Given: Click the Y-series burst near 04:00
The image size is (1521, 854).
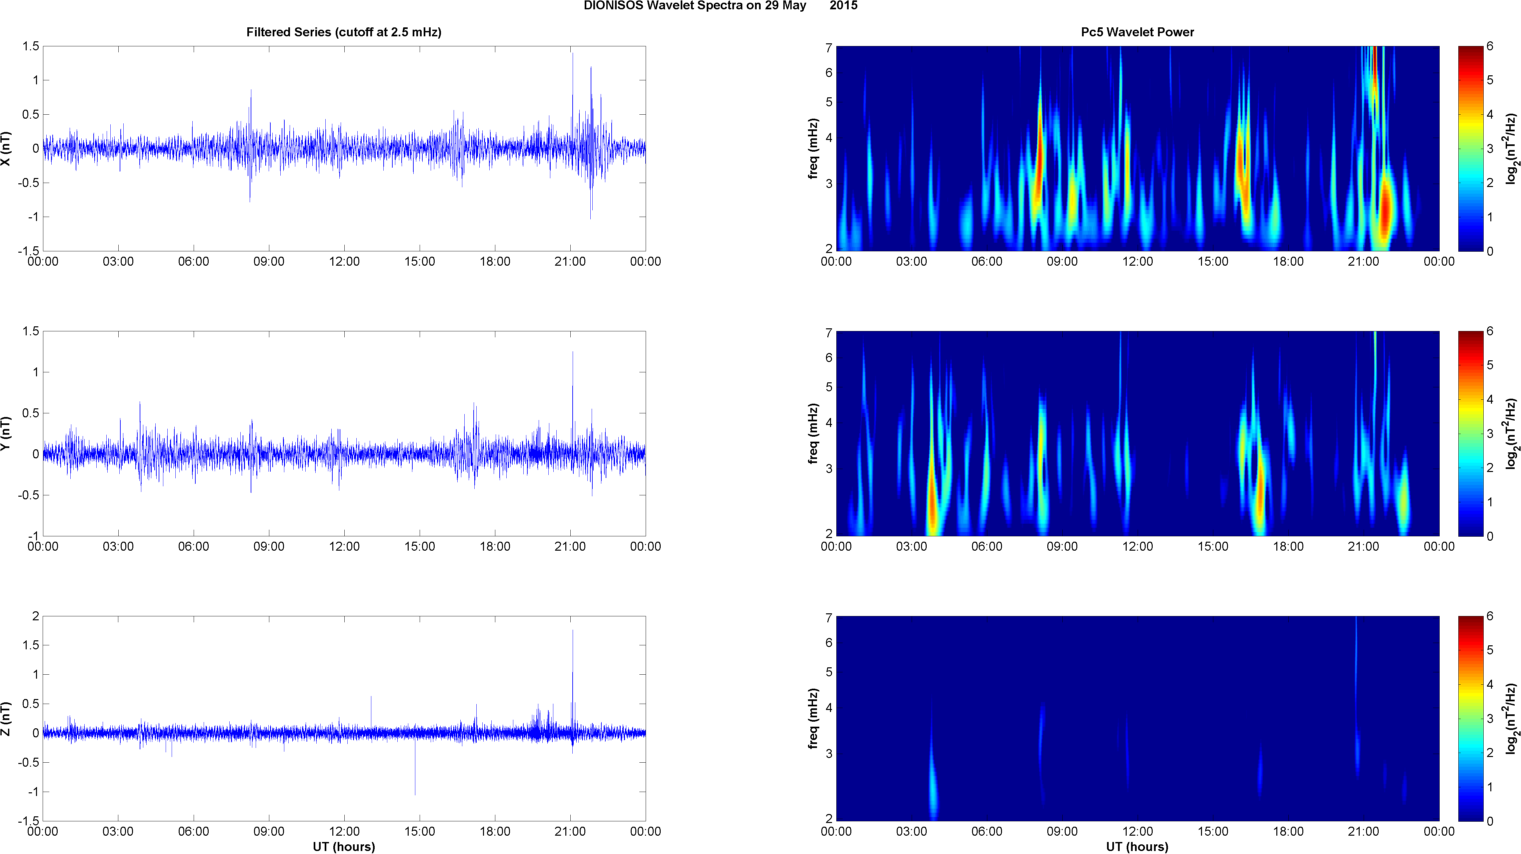Looking at the screenshot, I should coord(140,445).
